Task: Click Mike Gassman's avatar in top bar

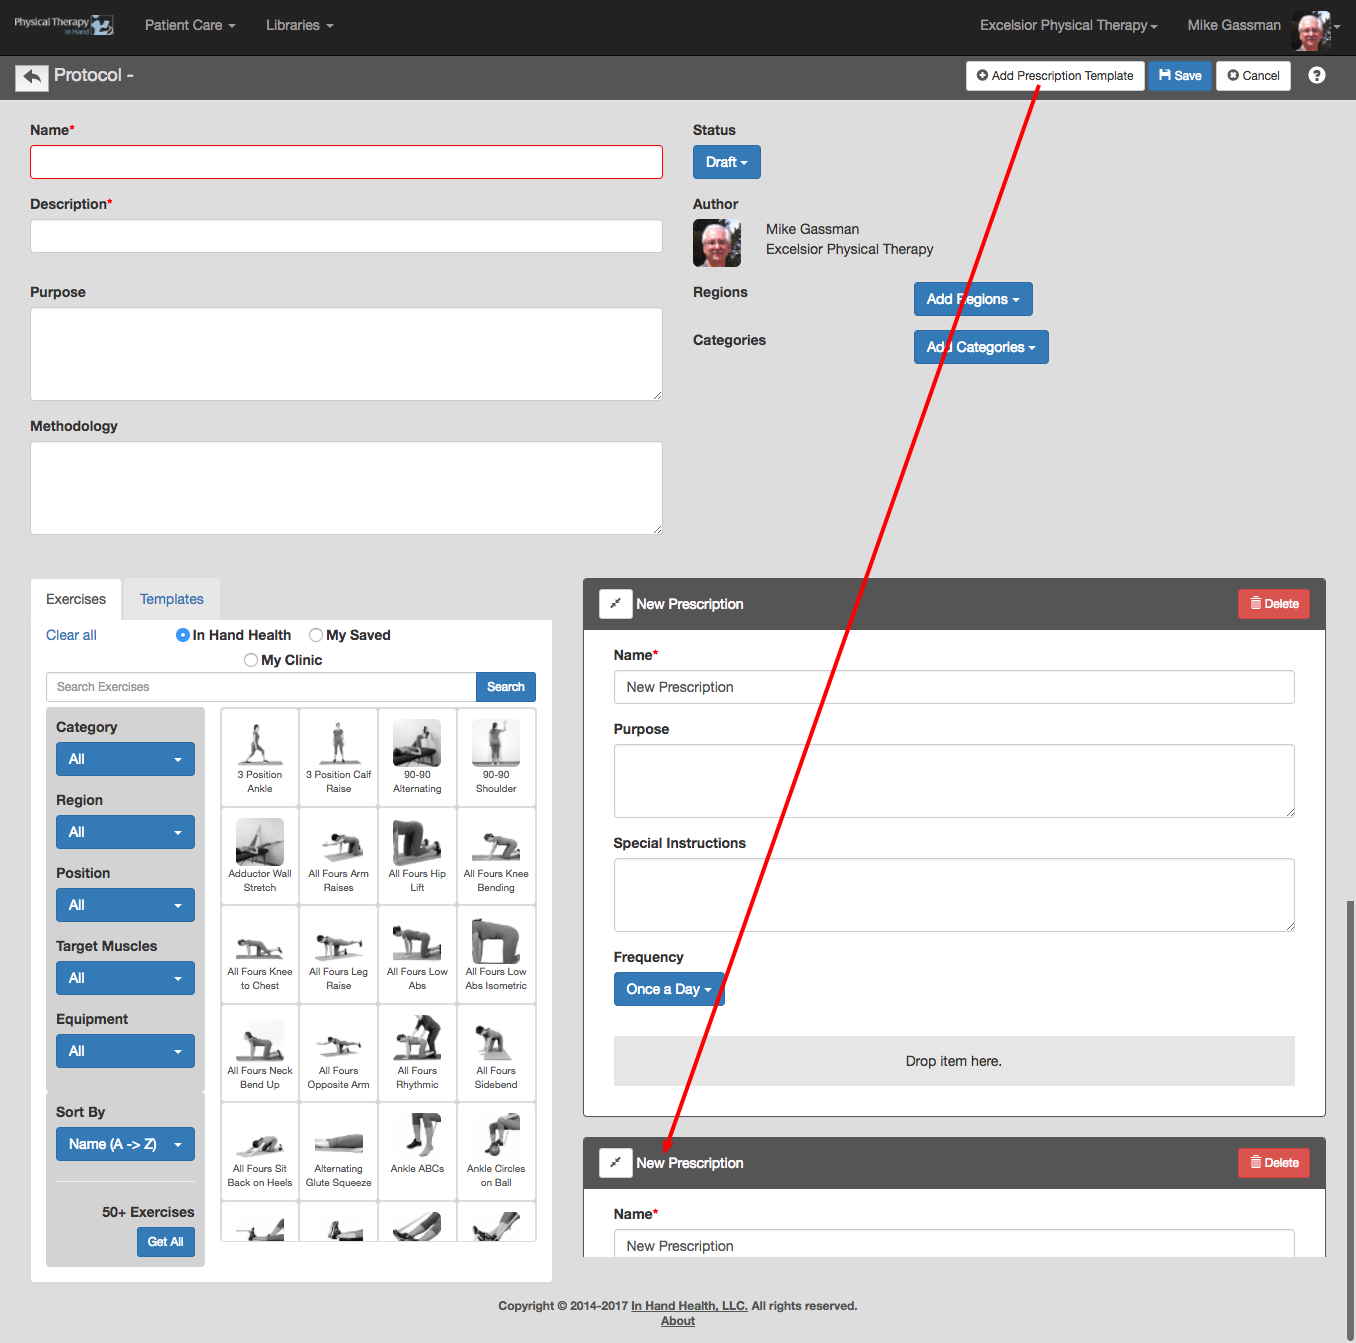Action: [x=1311, y=30]
